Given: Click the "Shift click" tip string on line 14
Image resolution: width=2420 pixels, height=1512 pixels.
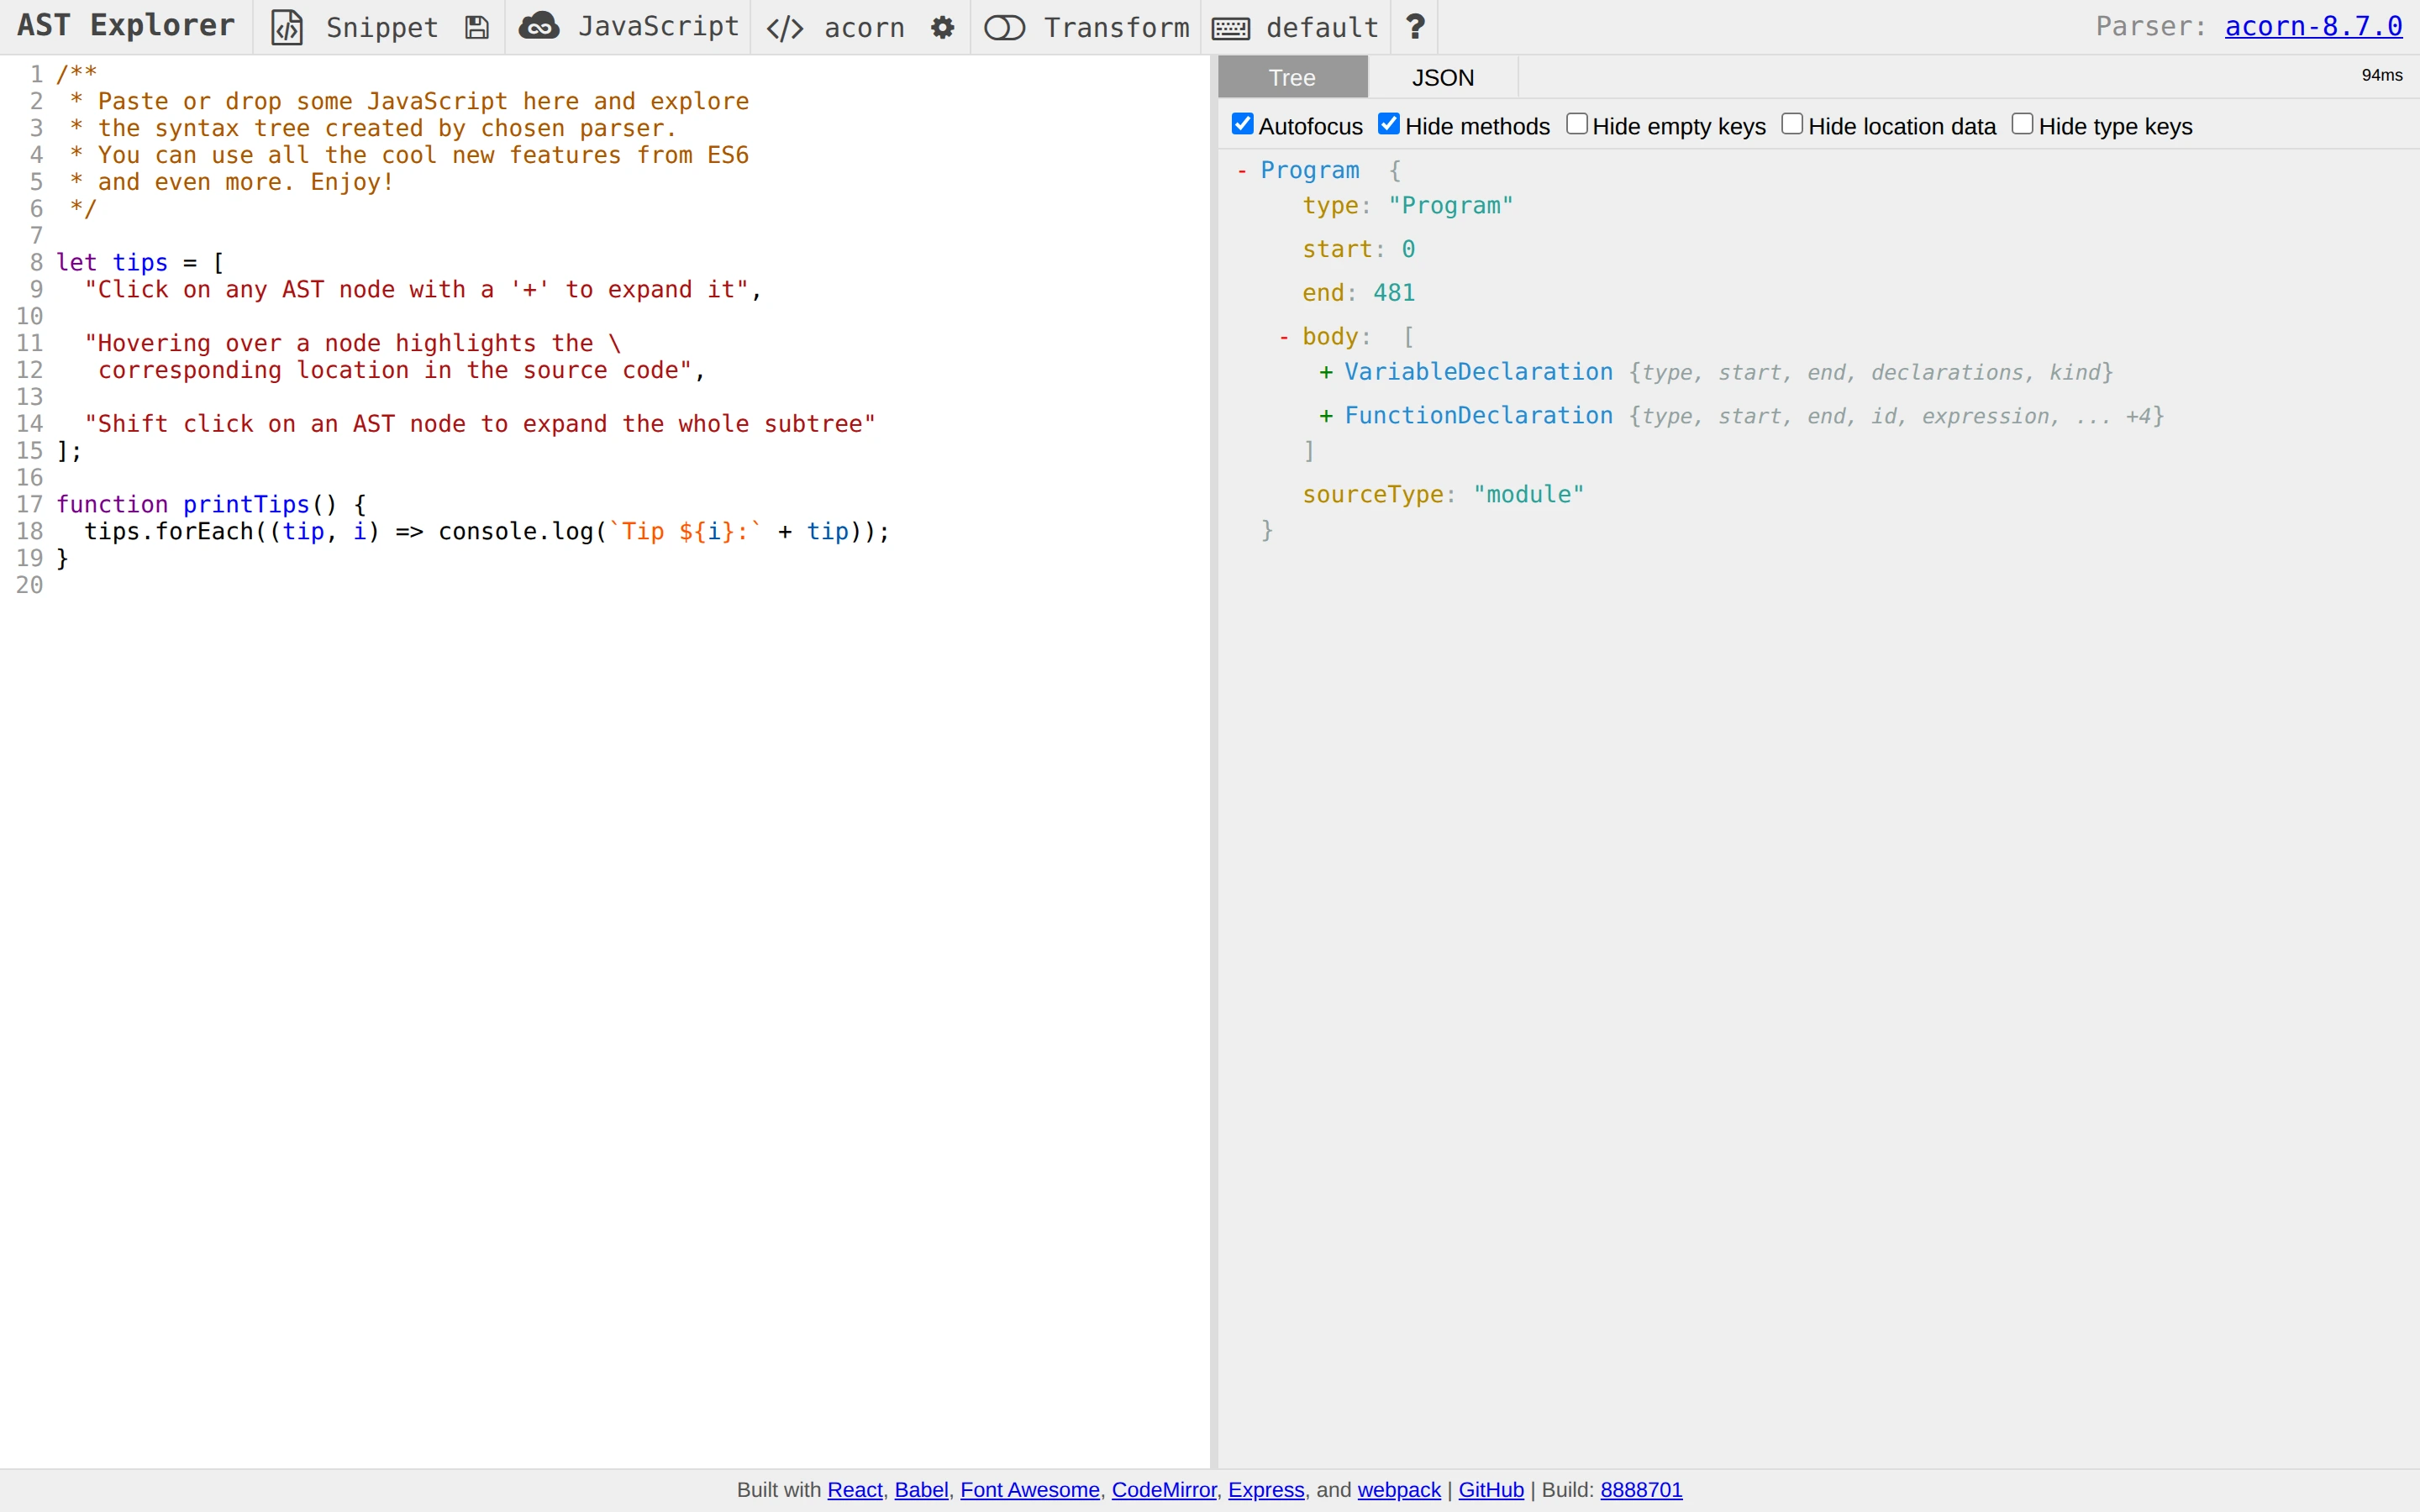Looking at the screenshot, I should tap(480, 424).
